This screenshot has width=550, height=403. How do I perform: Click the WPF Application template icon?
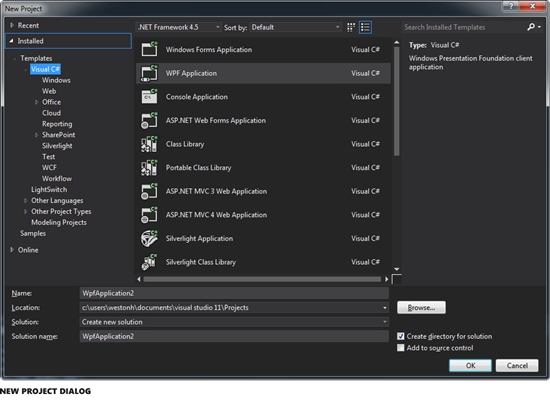149,73
